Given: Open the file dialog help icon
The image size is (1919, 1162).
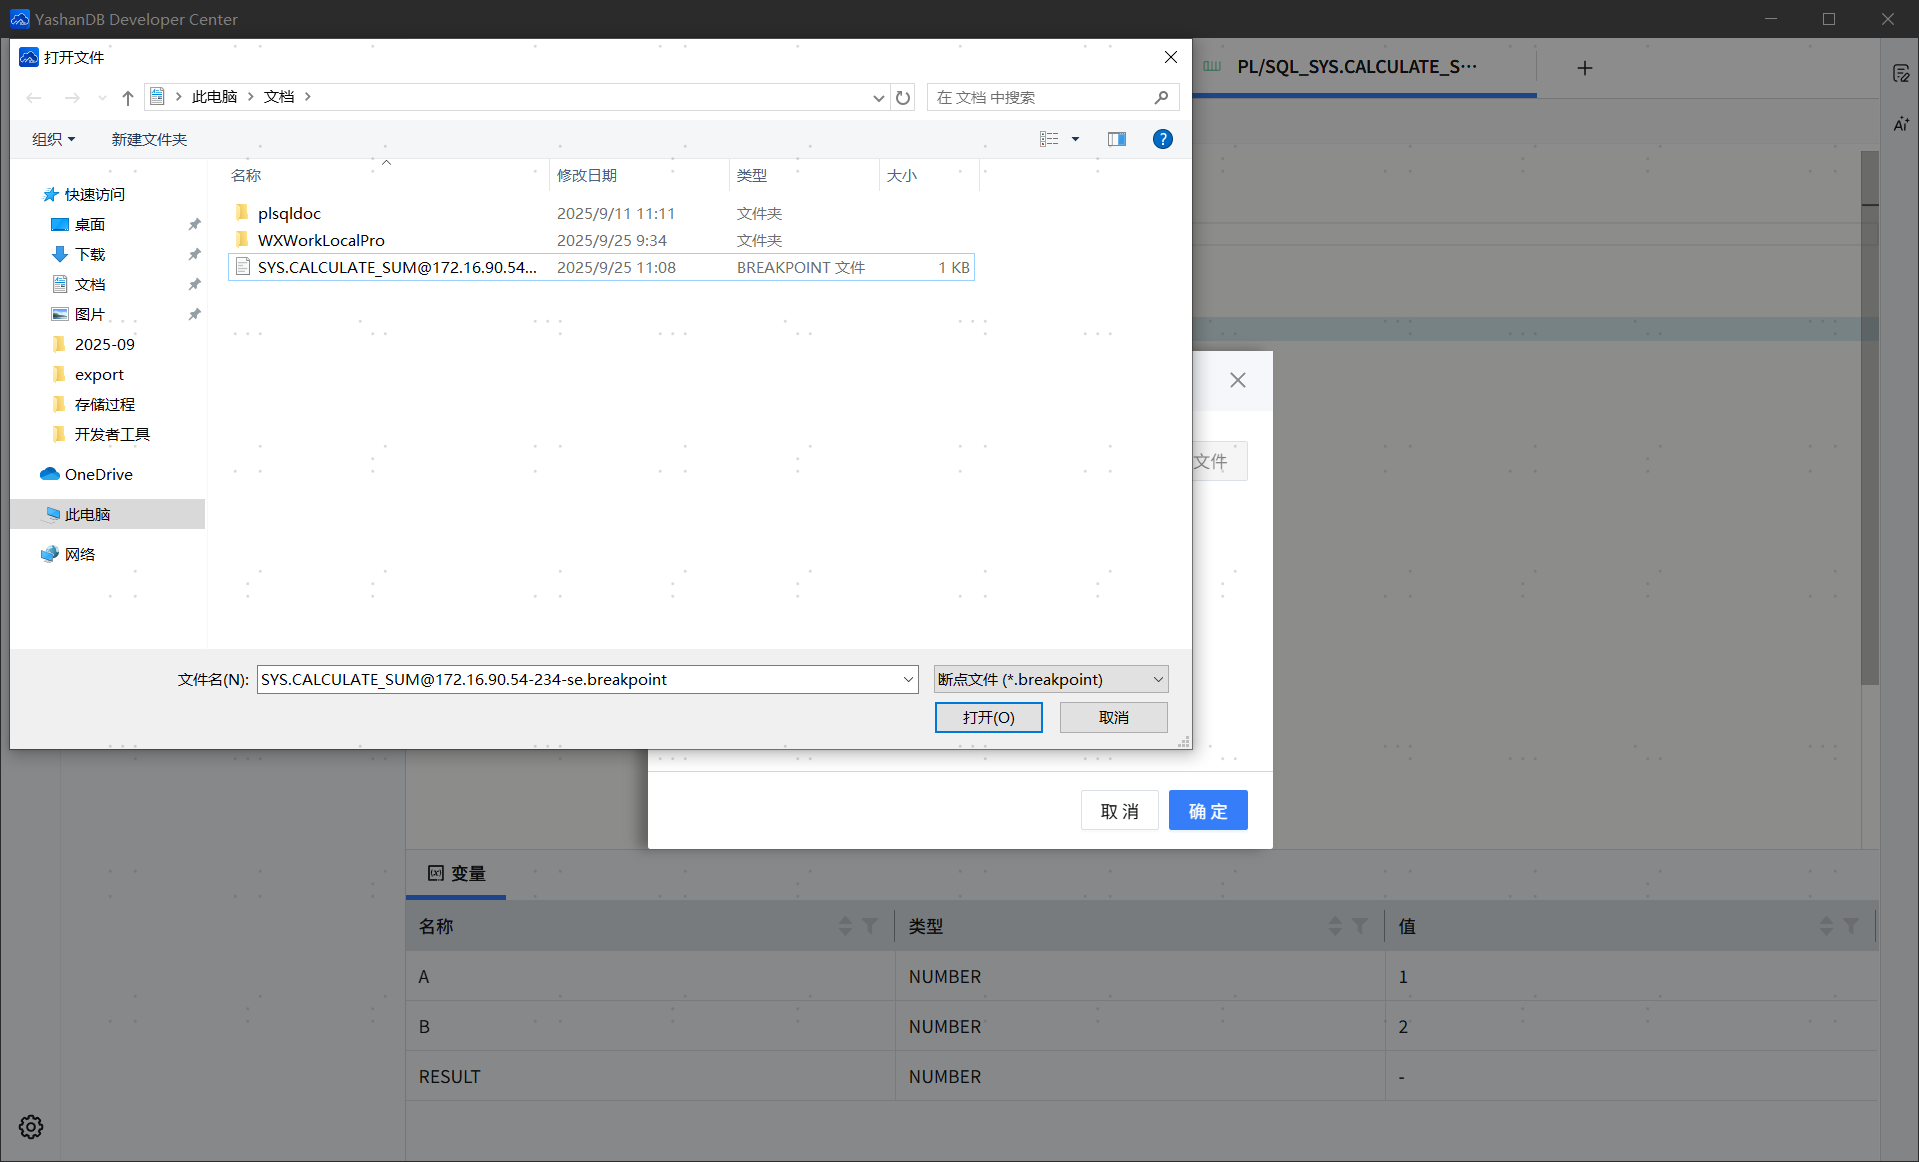Looking at the screenshot, I should pyautogui.click(x=1162, y=139).
